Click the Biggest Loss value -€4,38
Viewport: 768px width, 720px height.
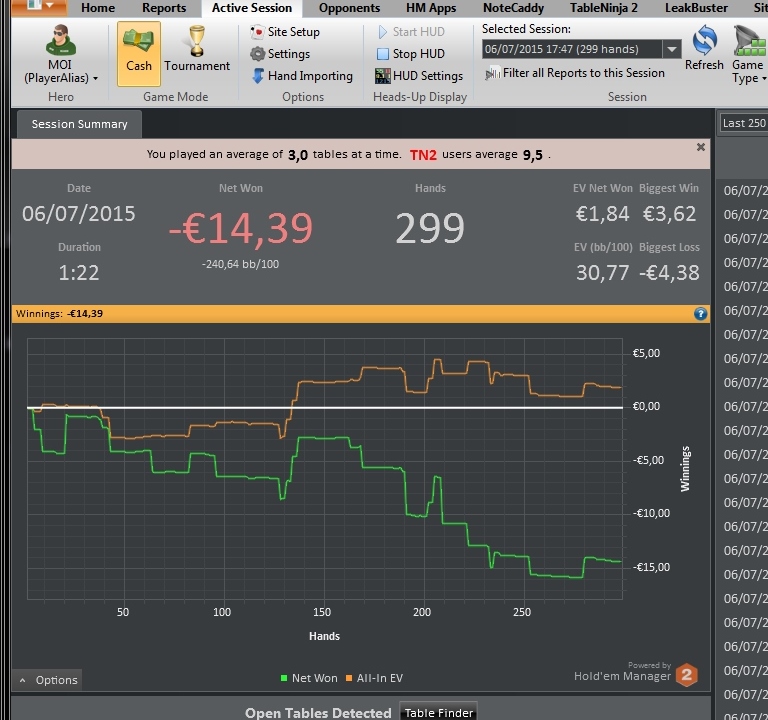point(669,273)
